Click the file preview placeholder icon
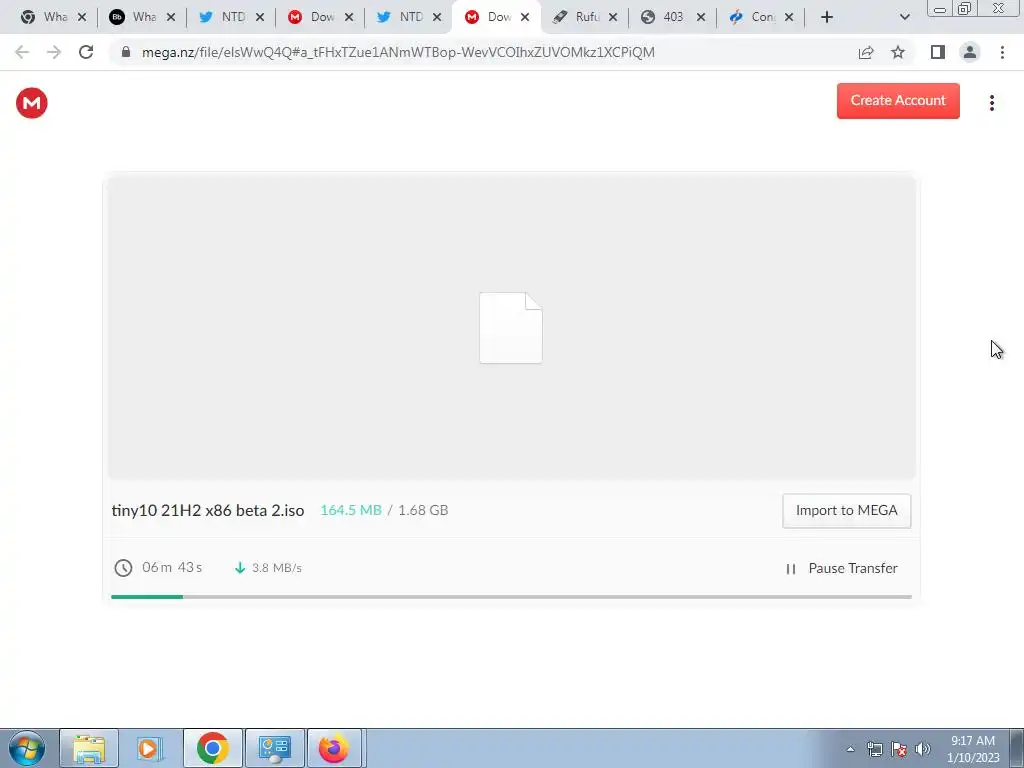The width and height of the screenshot is (1024, 768). pyautogui.click(x=511, y=328)
